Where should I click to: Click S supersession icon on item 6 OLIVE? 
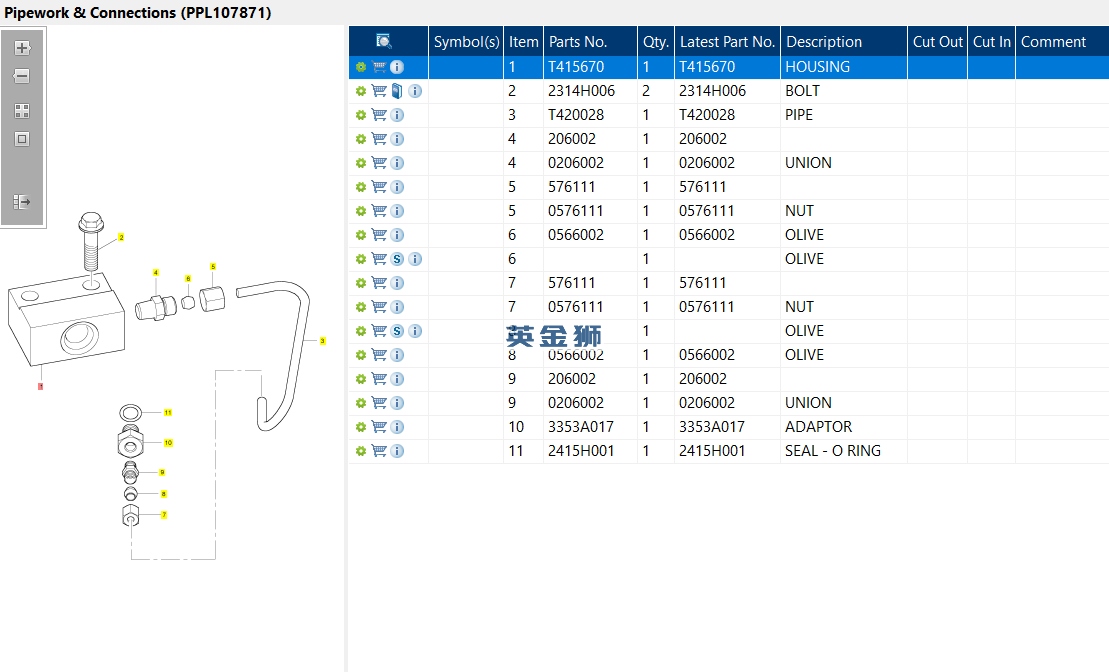(x=397, y=260)
